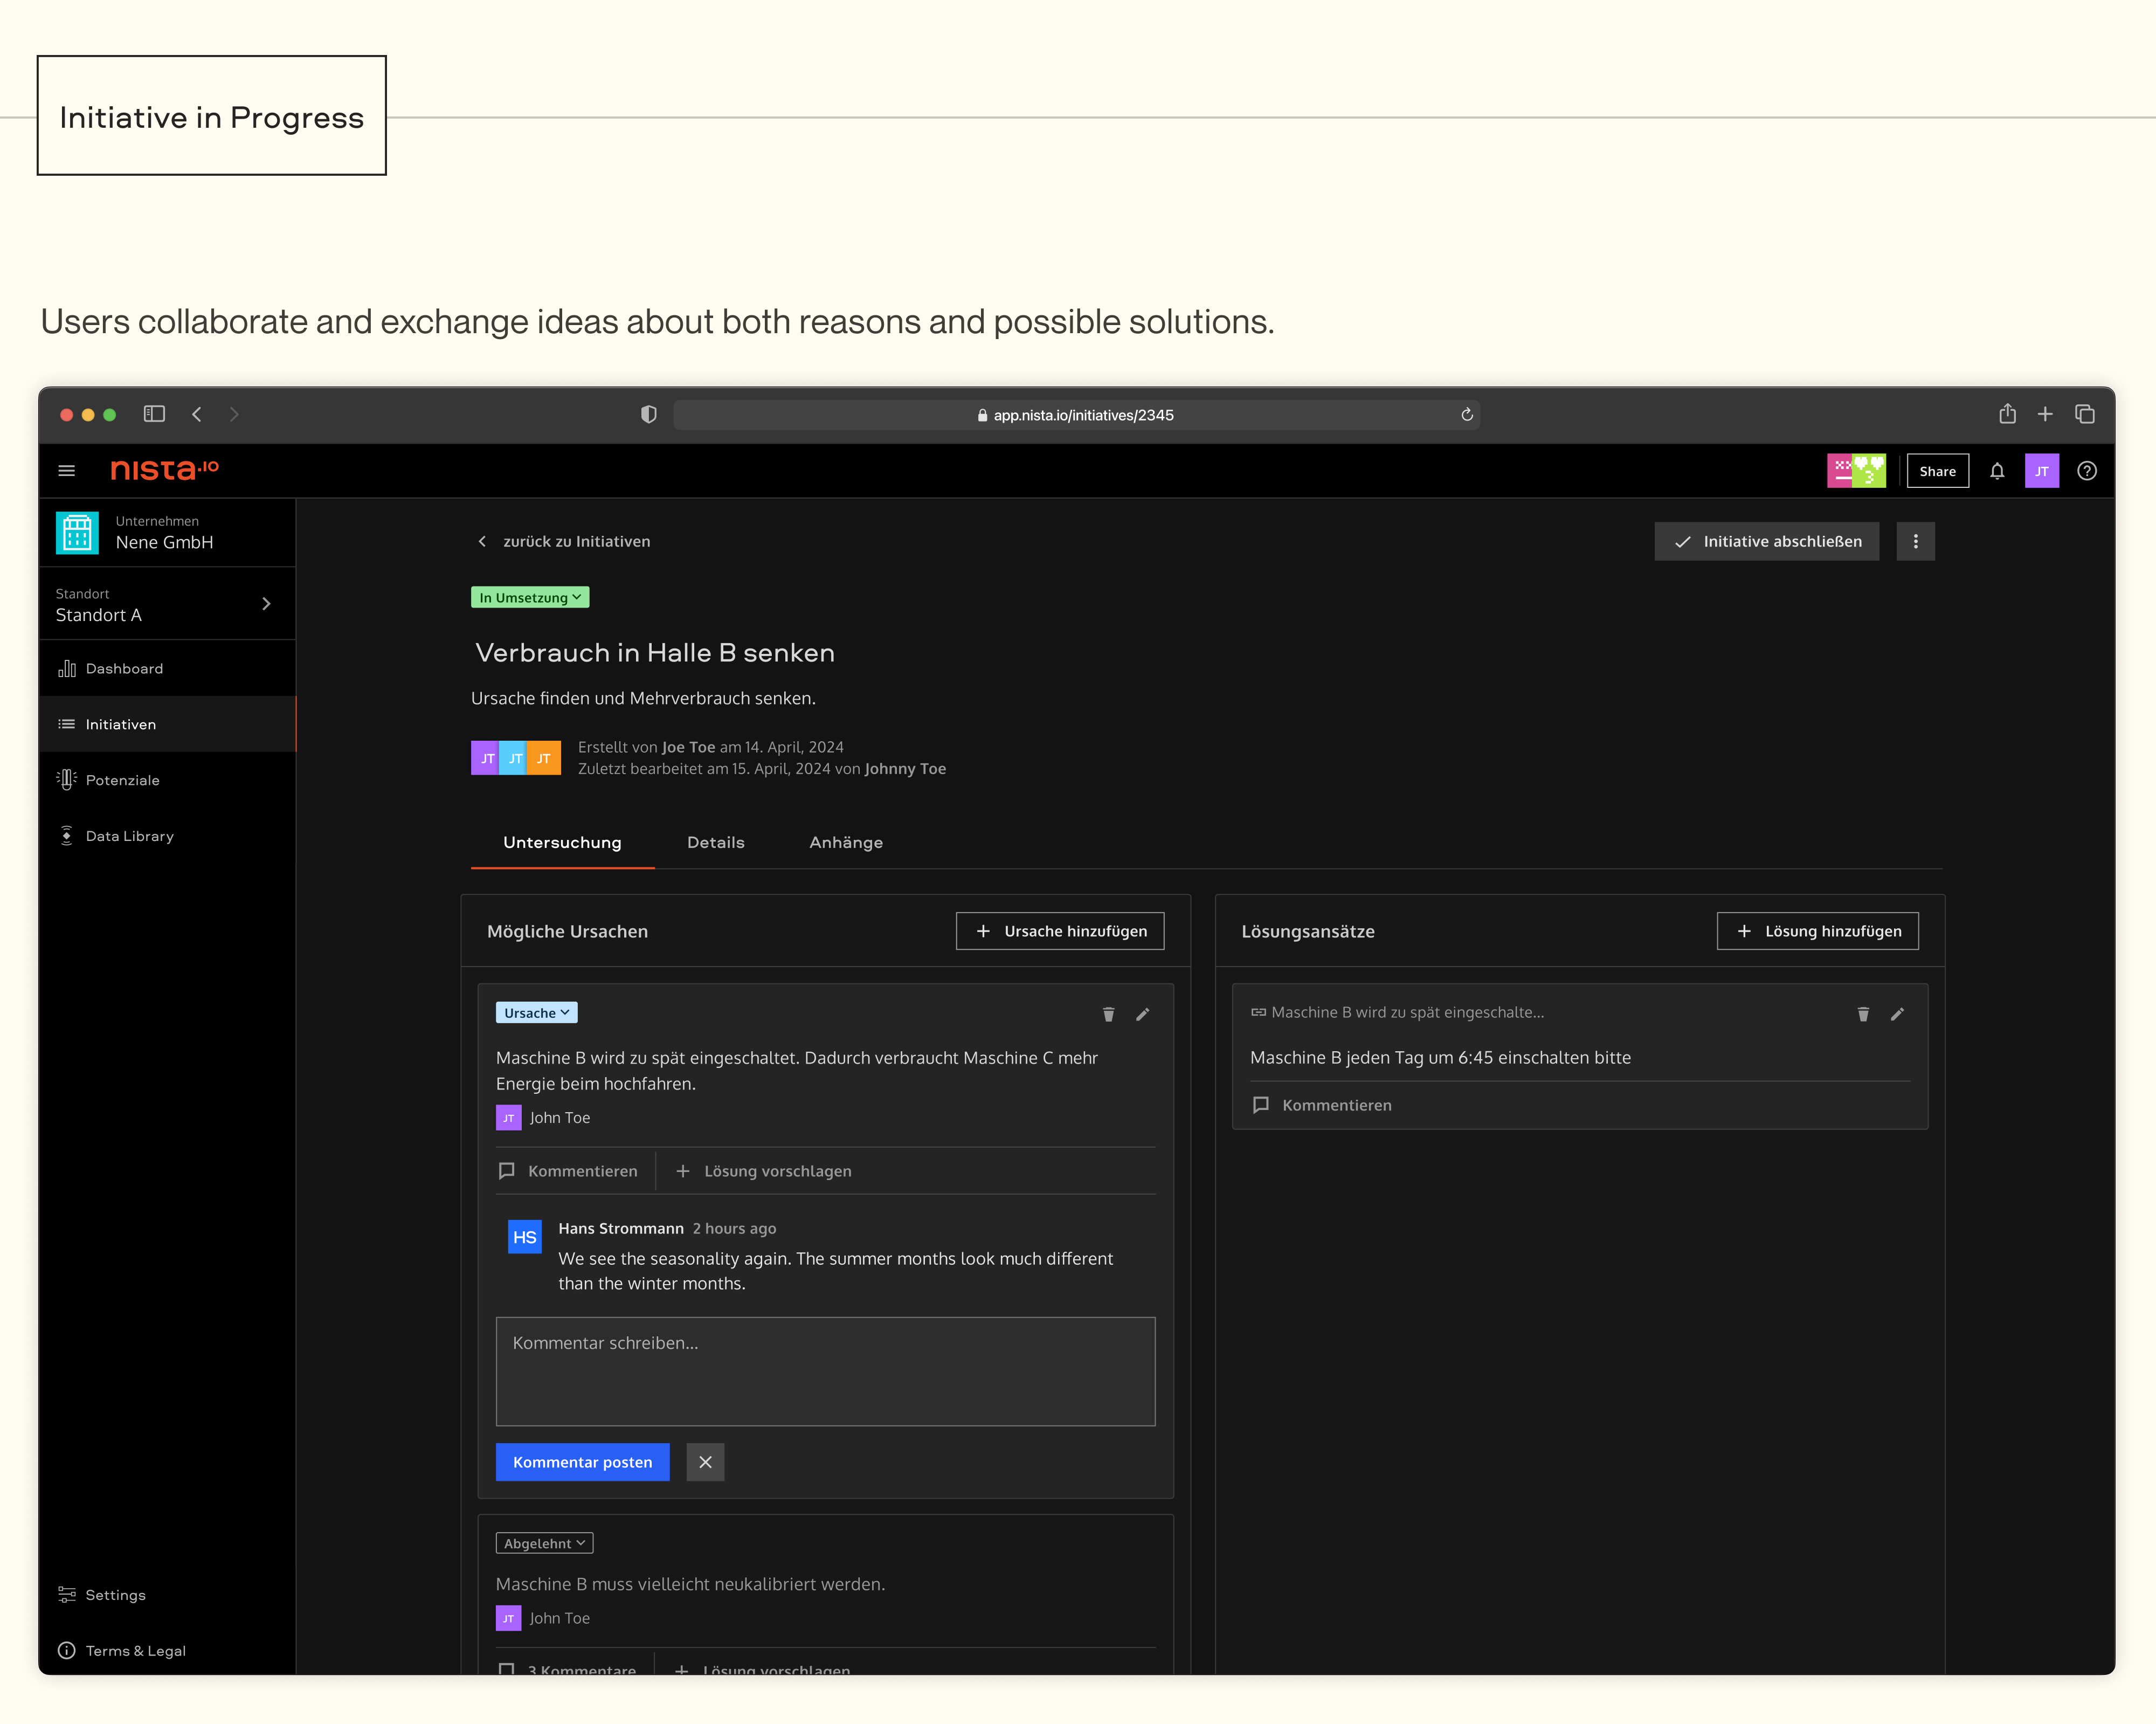Image resolution: width=2156 pixels, height=1724 pixels.
Task: Expand the Standort A selector
Action: tap(266, 604)
